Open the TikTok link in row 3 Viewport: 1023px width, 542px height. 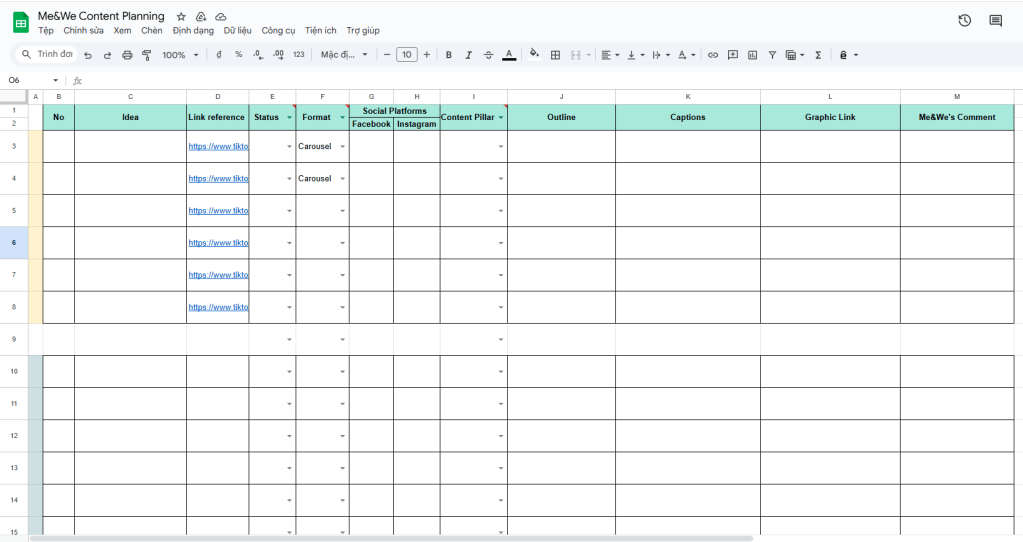218,147
